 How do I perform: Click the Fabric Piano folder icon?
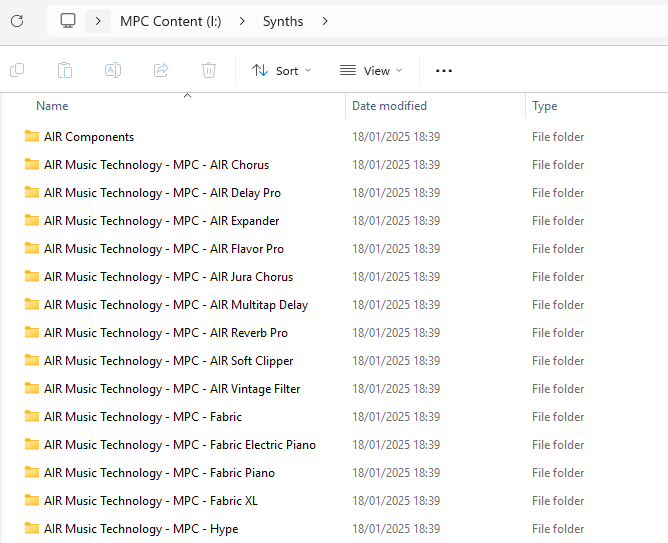pos(32,472)
